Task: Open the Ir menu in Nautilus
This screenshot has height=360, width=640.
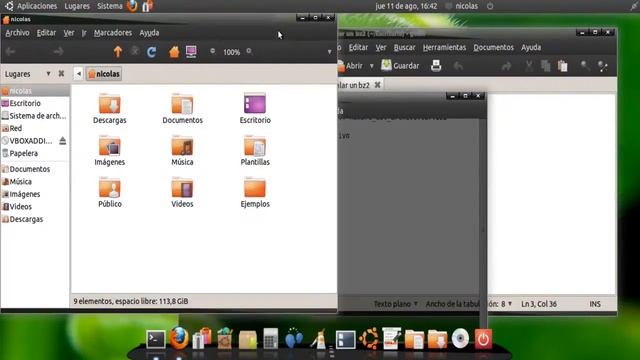Action: click(x=84, y=33)
